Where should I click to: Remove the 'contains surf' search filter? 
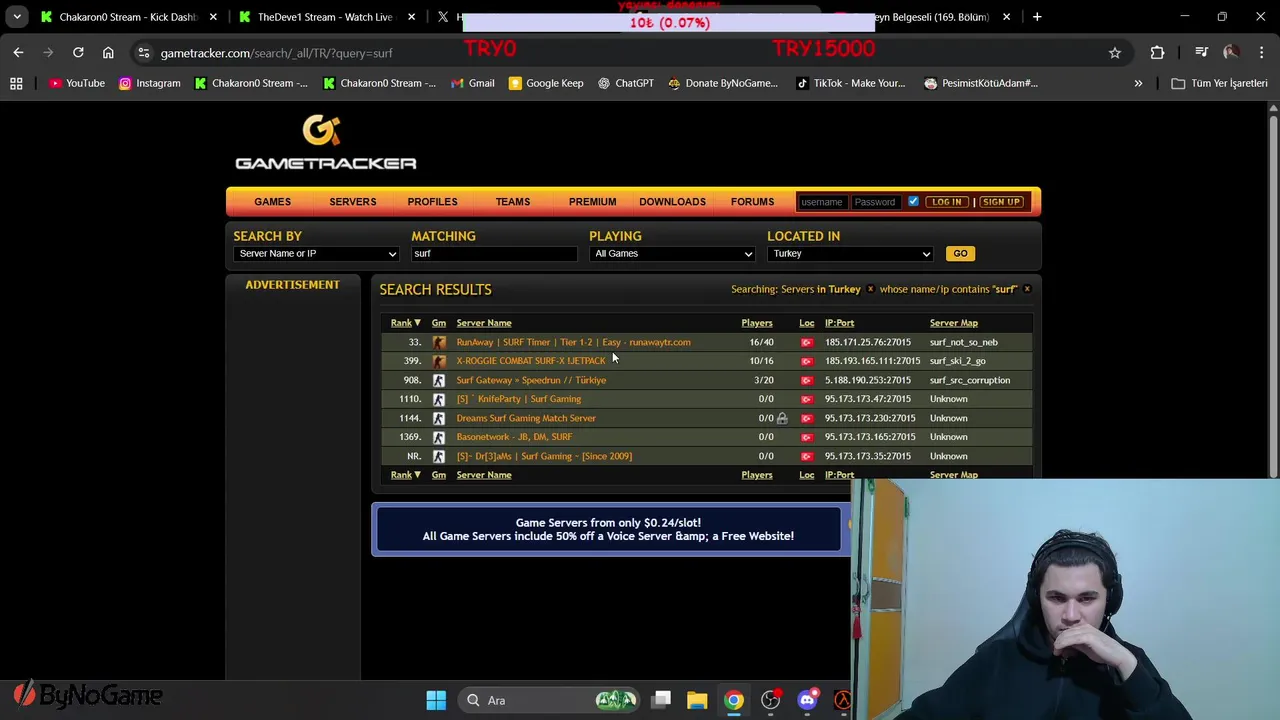pos(1027,289)
